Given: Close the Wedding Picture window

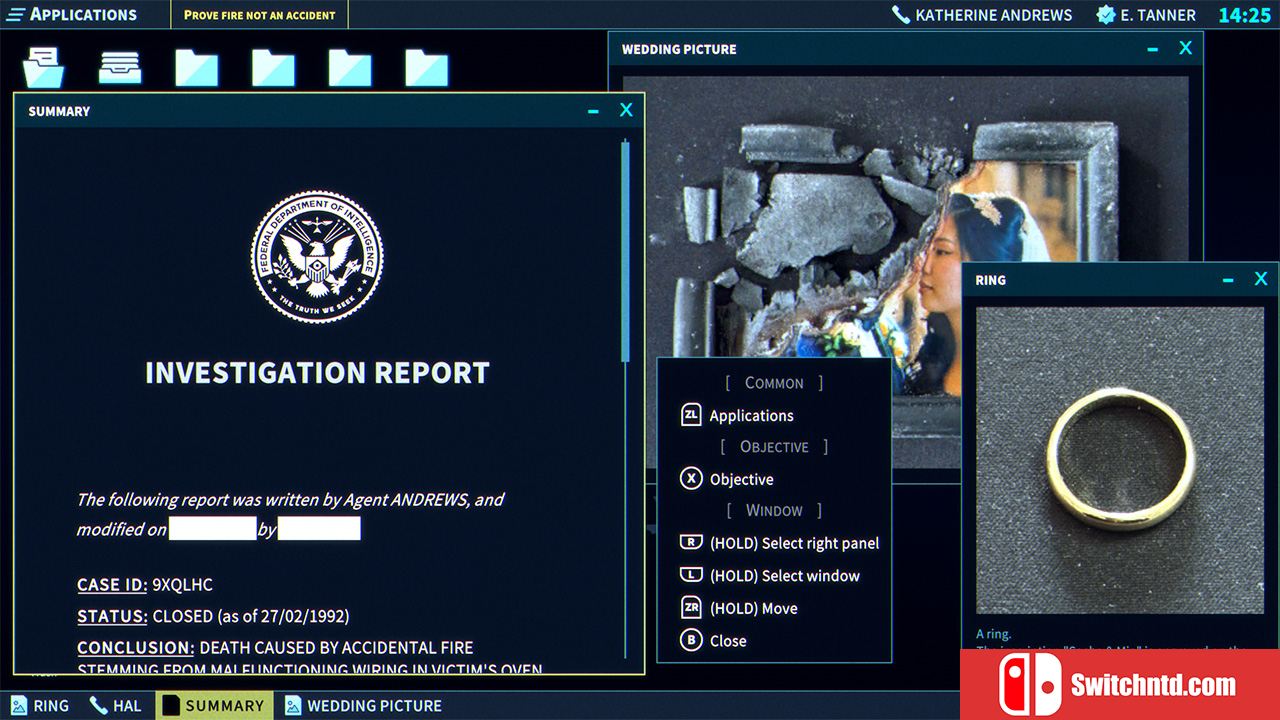Looking at the screenshot, I should (x=1186, y=48).
